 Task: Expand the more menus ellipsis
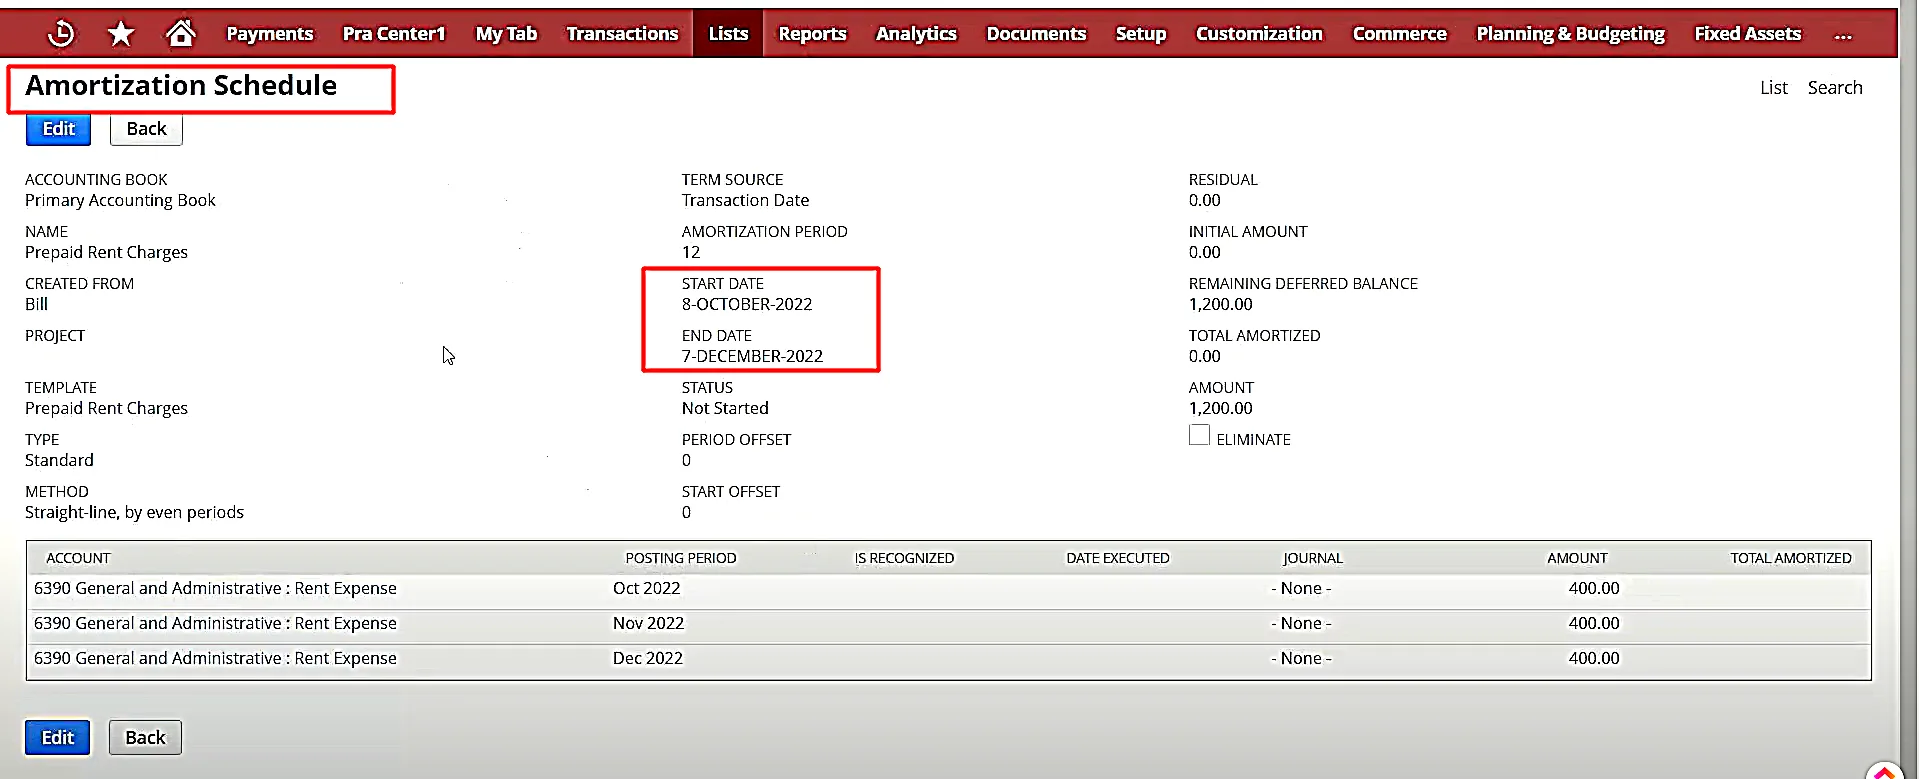(1843, 35)
